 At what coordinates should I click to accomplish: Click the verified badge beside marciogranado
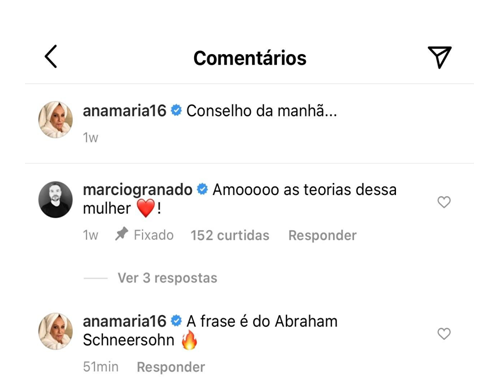[202, 189]
